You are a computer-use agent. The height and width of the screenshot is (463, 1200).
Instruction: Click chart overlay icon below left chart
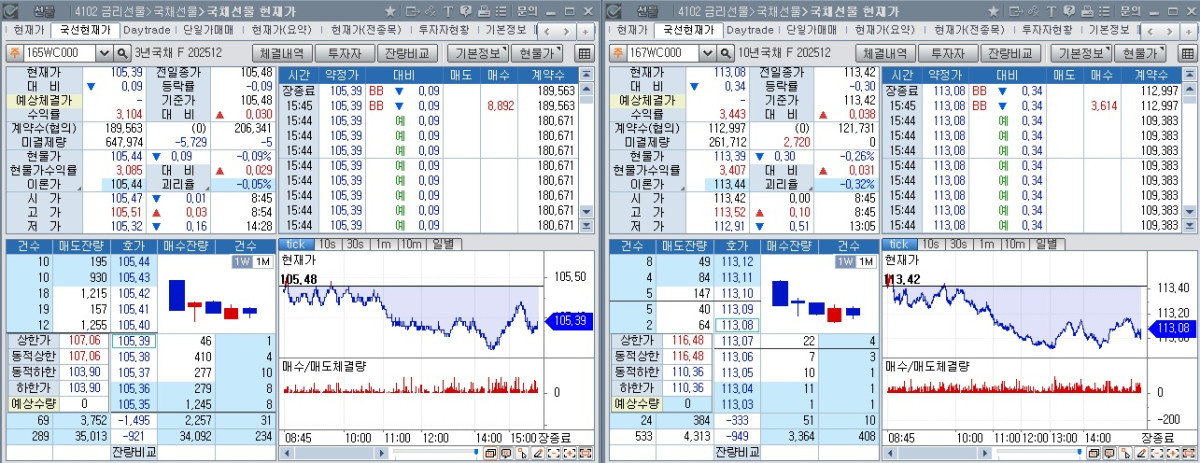tap(490, 453)
